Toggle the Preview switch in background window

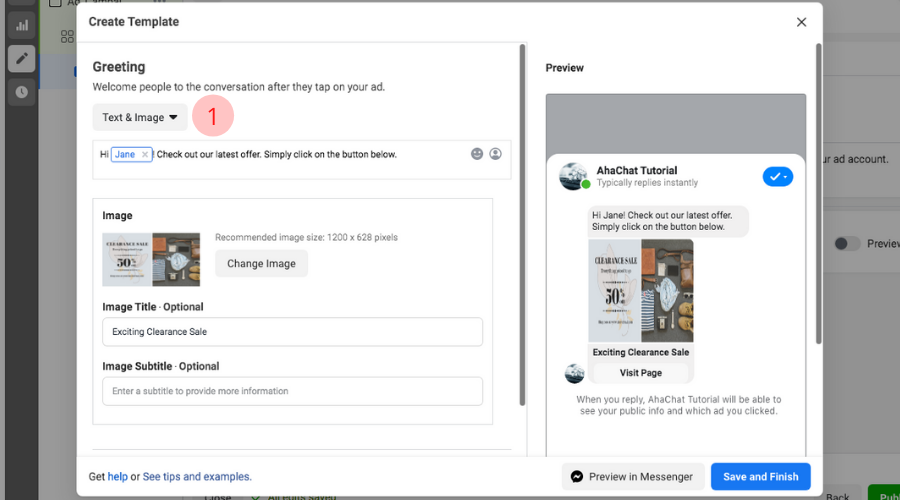[x=847, y=243]
